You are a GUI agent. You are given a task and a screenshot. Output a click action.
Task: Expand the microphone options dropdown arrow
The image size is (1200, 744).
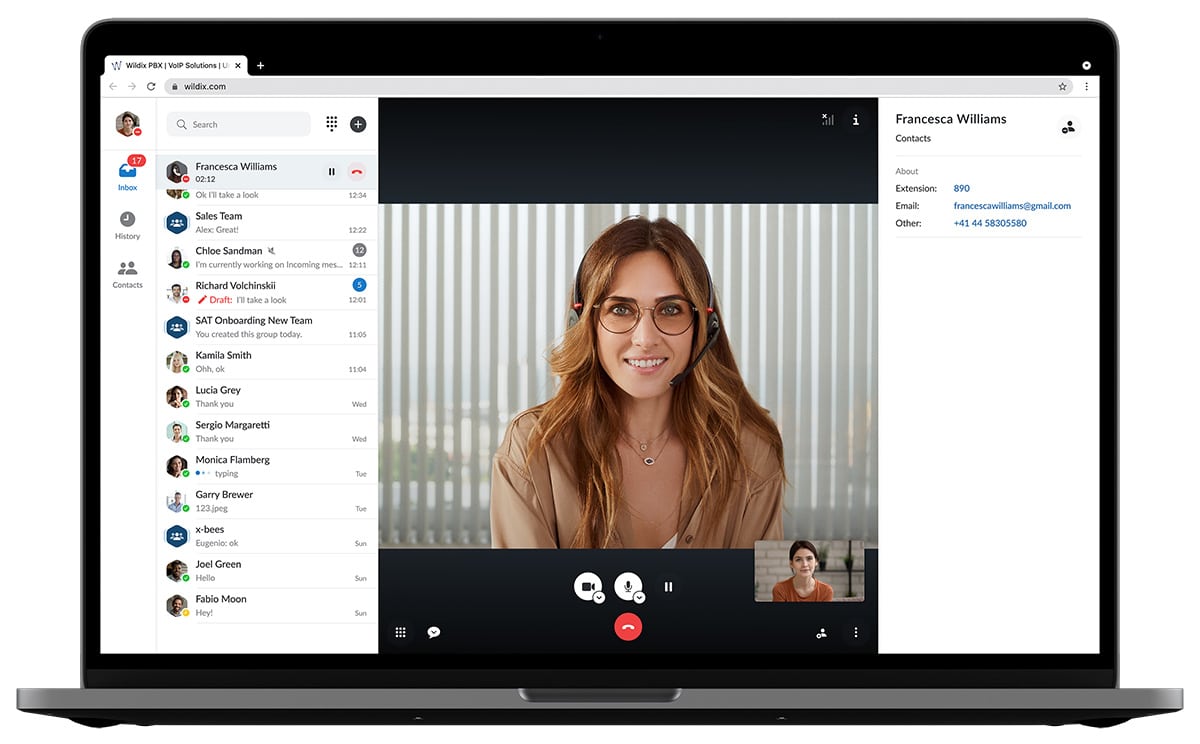[x=639, y=597]
